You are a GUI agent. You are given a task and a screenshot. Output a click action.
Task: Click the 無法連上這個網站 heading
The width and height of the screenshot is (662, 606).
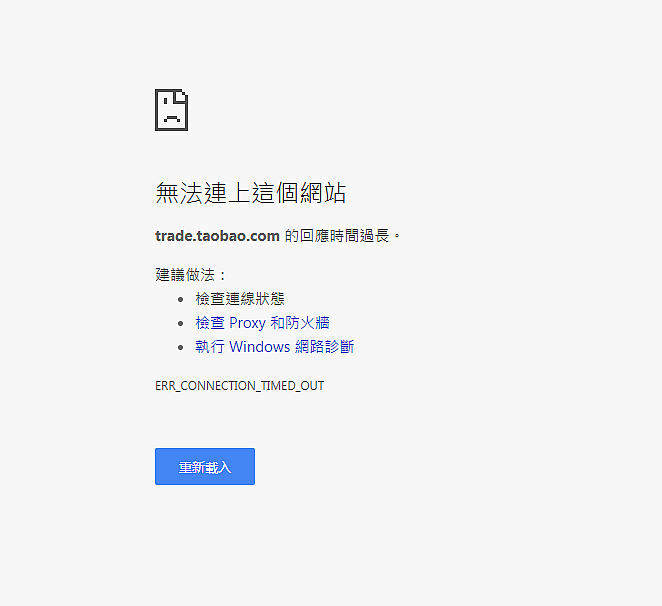251,193
